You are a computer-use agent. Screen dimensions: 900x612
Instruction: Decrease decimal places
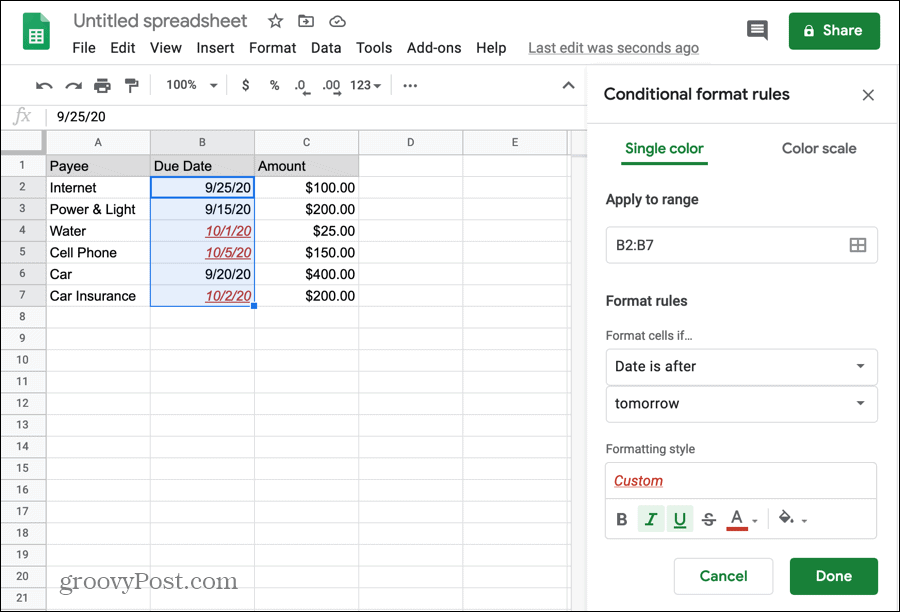click(x=302, y=85)
